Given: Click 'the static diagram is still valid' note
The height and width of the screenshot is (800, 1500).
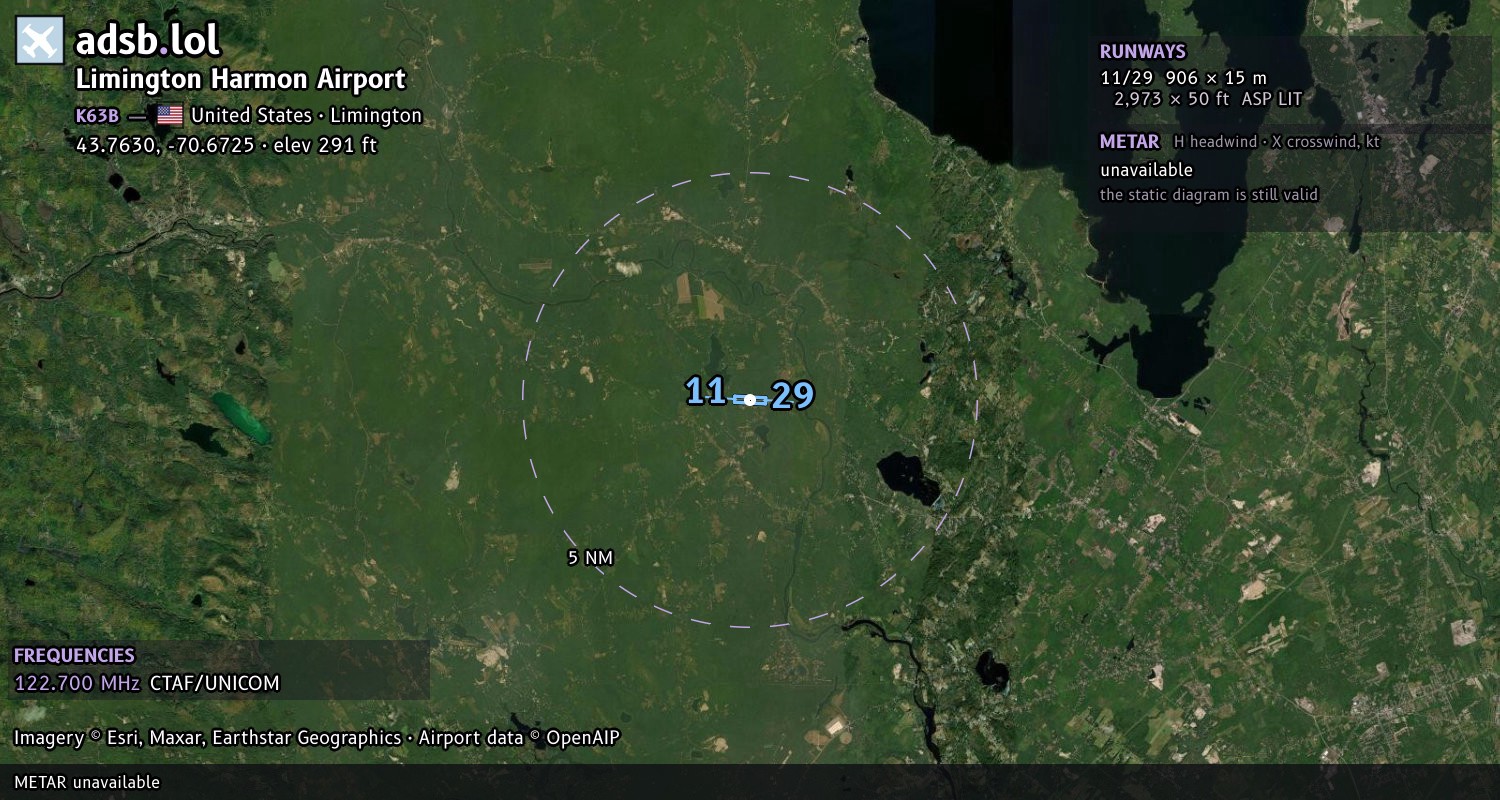Looking at the screenshot, I should [1209, 195].
